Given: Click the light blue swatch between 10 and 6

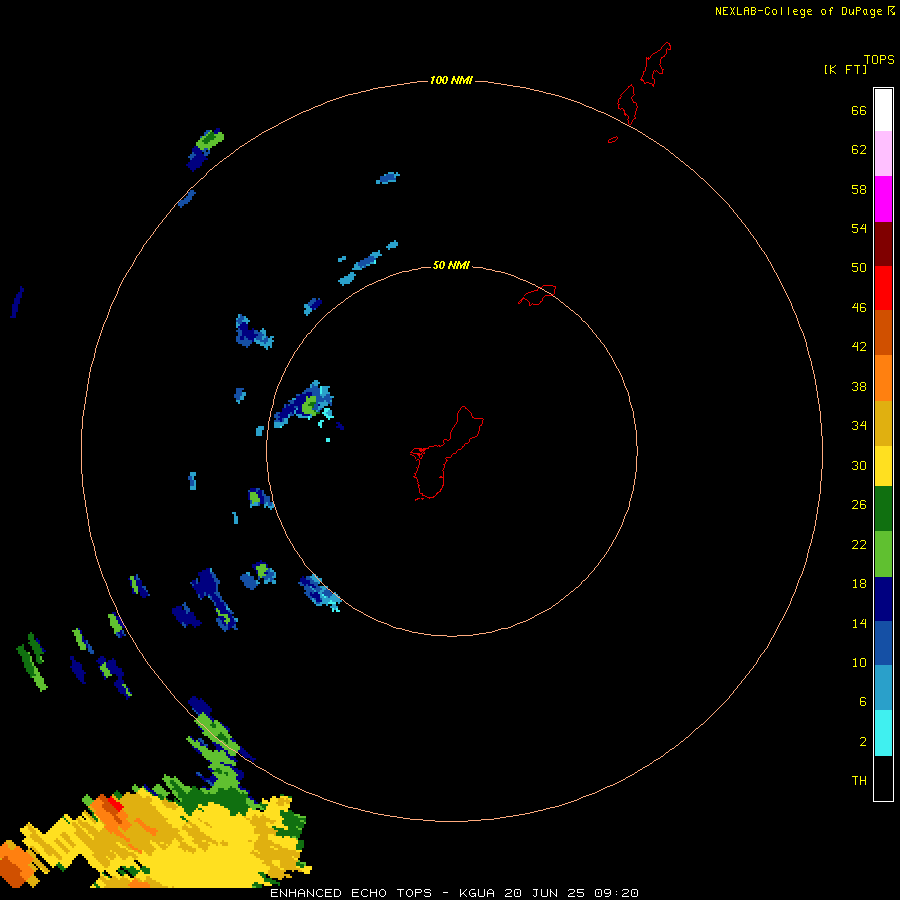Looking at the screenshot, I should click(x=883, y=688).
